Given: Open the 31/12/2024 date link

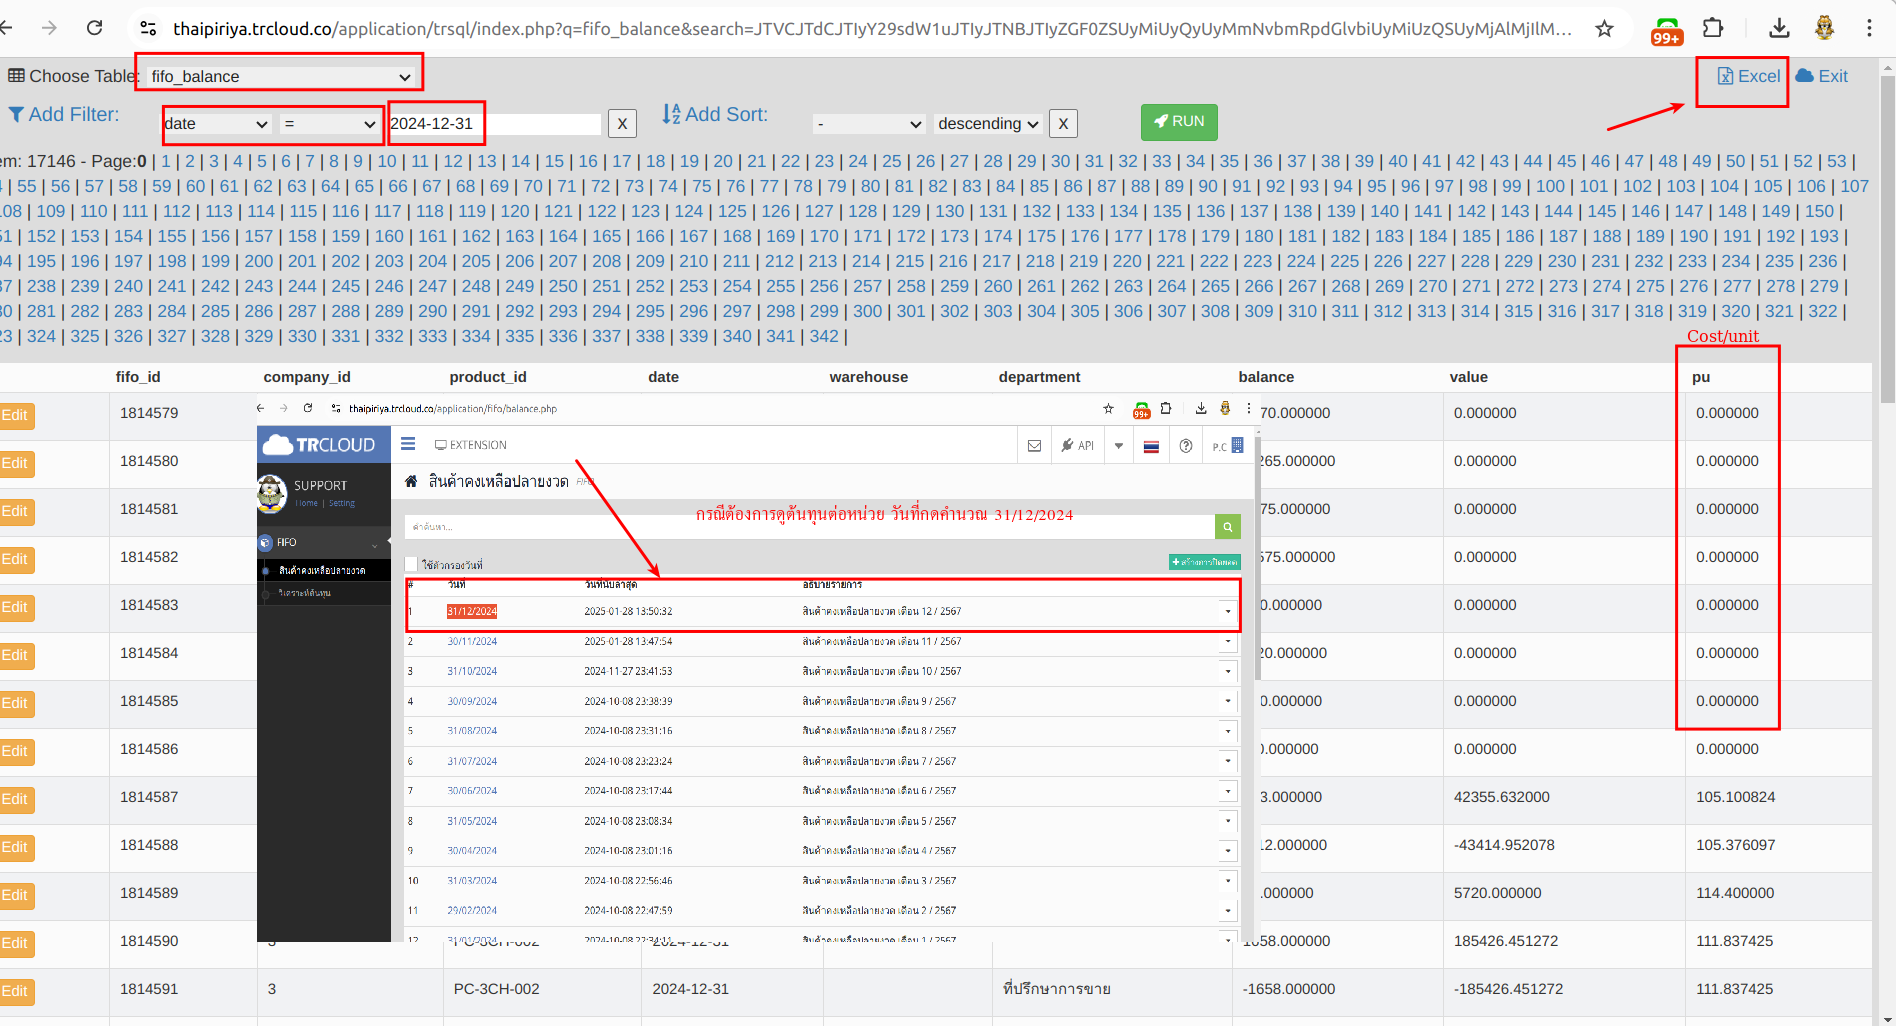Looking at the screenshot, I should click(472, 611).
